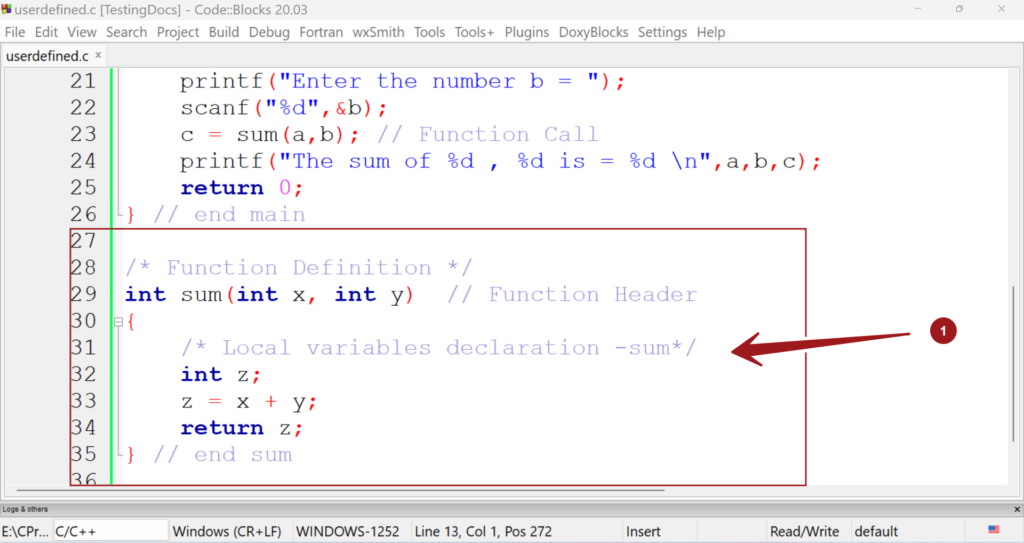Open the Debug menu
Image resolution: width=1024 pixels, height=543 pixels.
269,32
